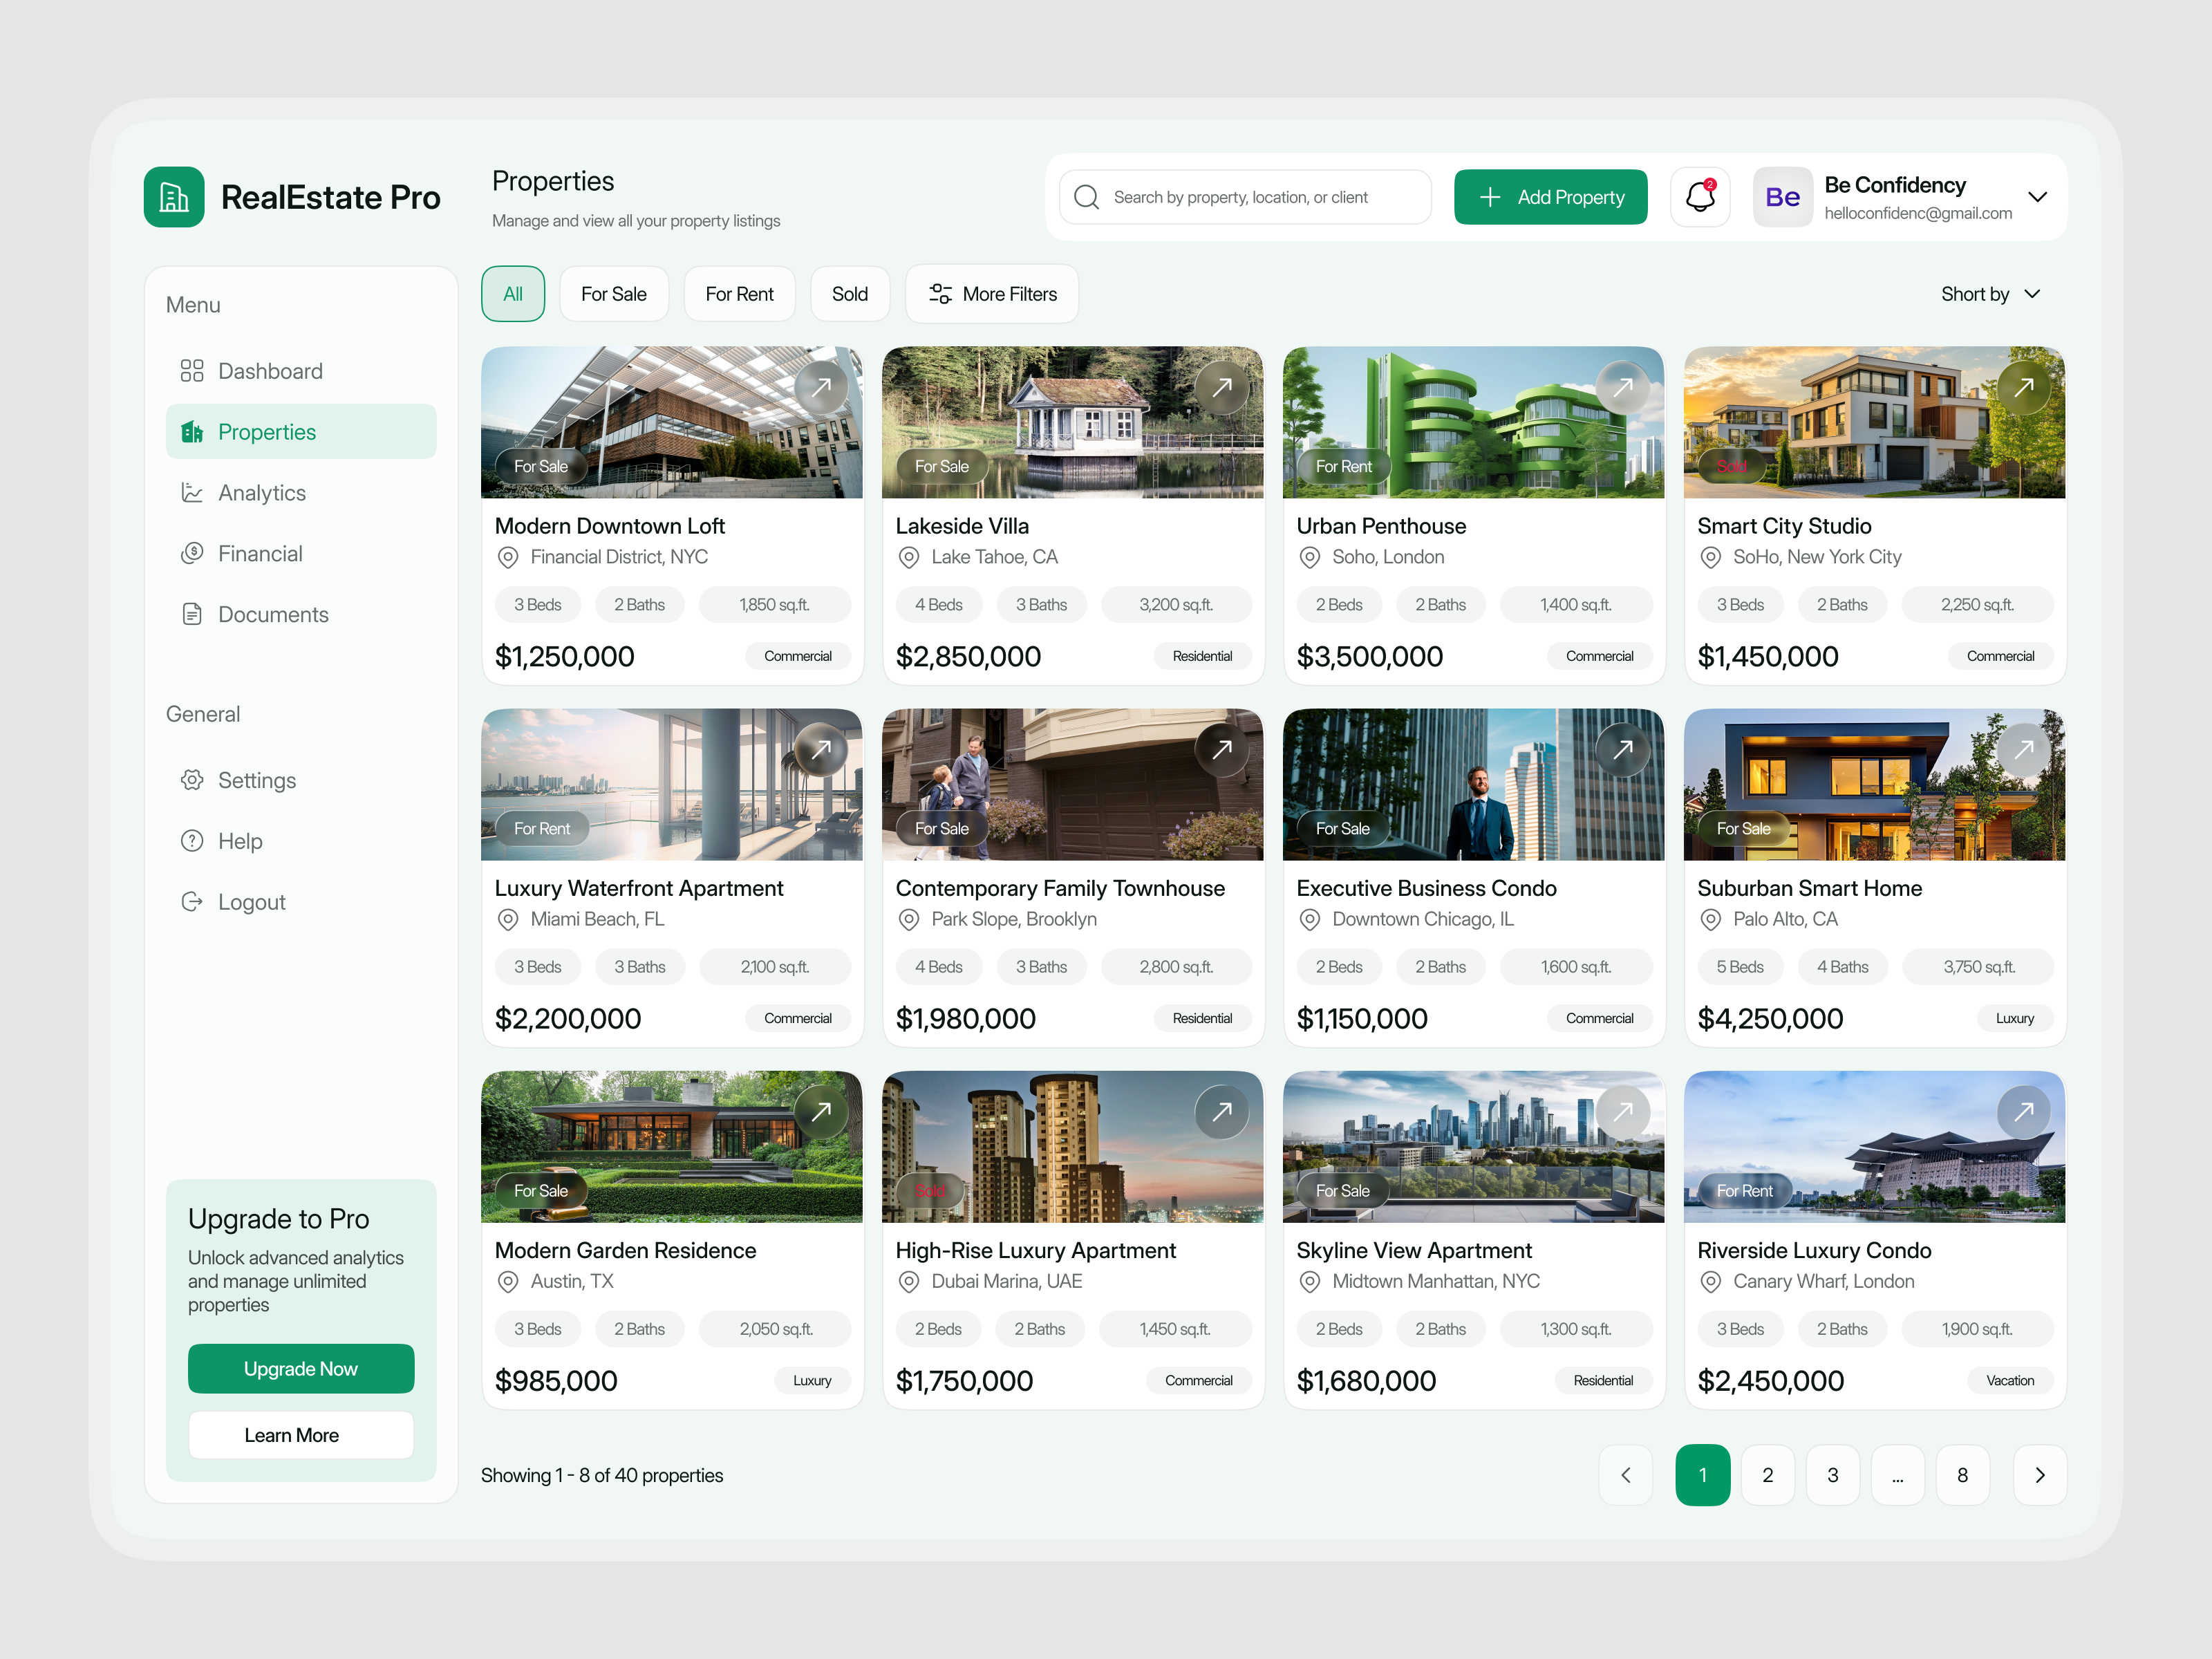
Task: Select the Sold filter tab
Action: (849, 293)
